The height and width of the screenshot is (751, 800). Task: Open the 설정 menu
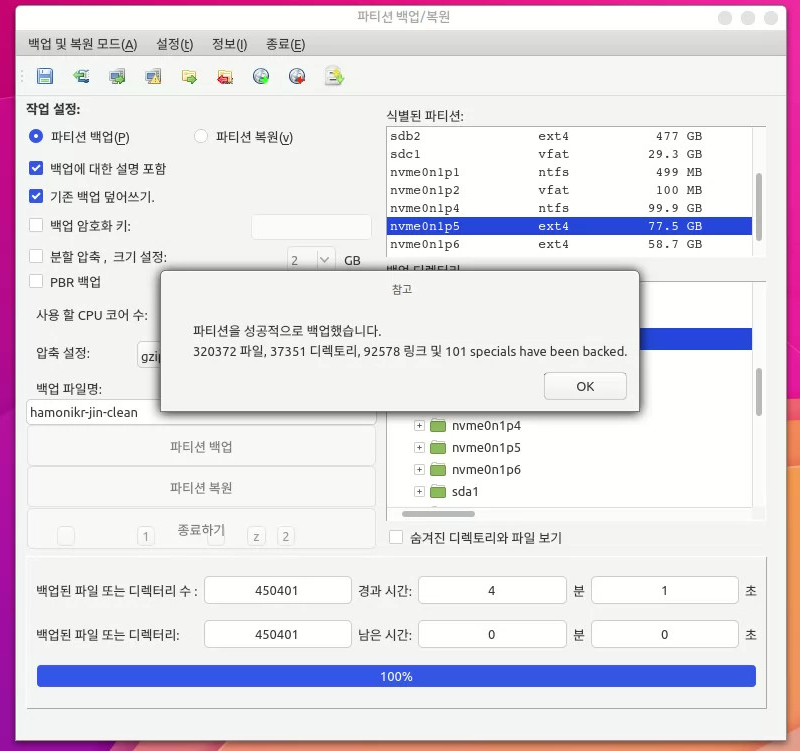[174, 44]
